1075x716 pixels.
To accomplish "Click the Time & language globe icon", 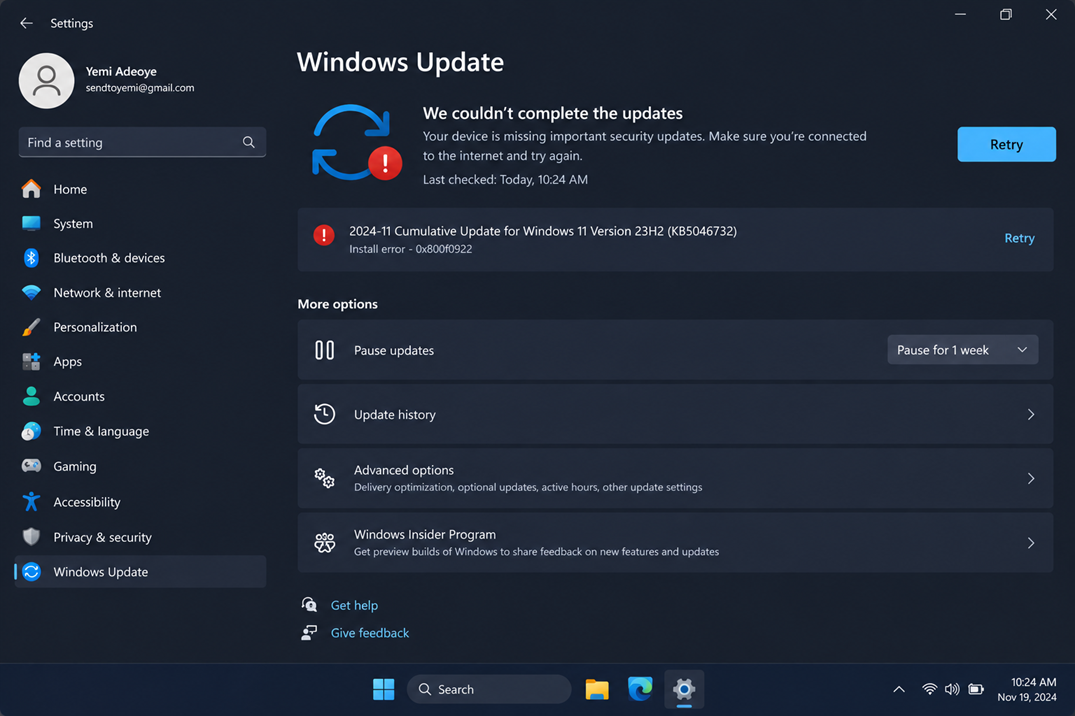I will 32,431.
